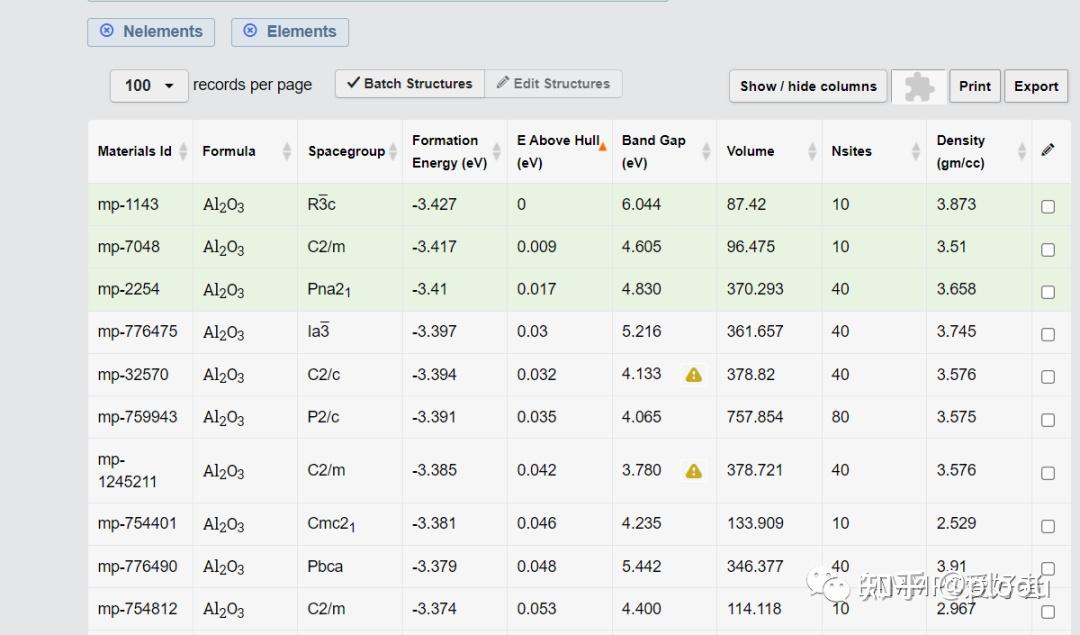Remove the Nelements filter via its x icon
Screen dimensions: 1080x635
click(107, 32)
